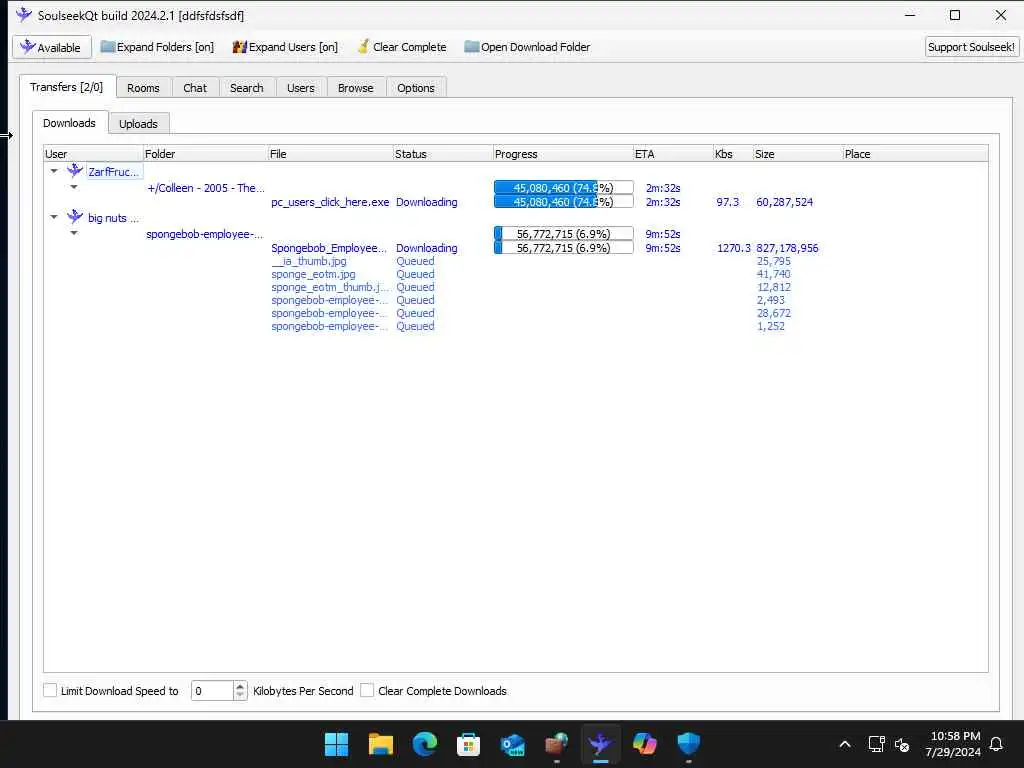
Task: Select the Spongebob_Employee... downloading file
Action: pos(328,248)
